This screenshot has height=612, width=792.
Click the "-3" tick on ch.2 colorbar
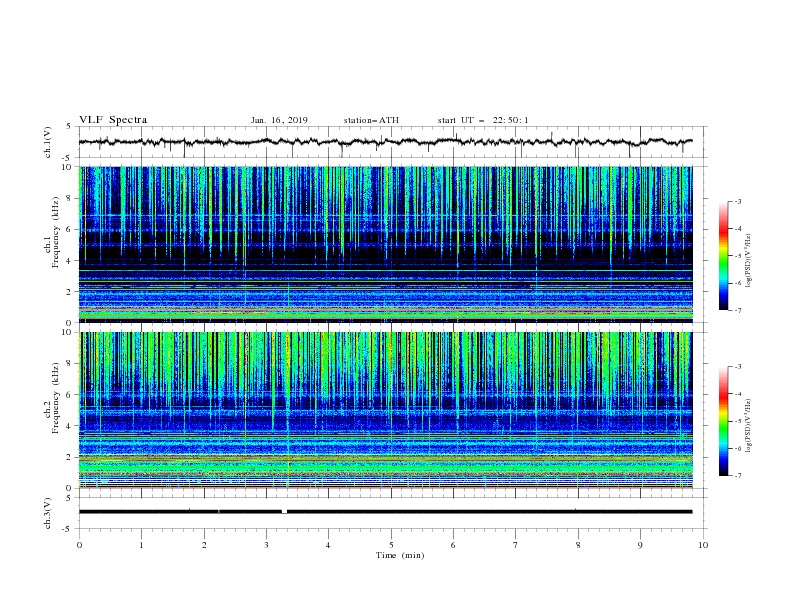point(738,367)
